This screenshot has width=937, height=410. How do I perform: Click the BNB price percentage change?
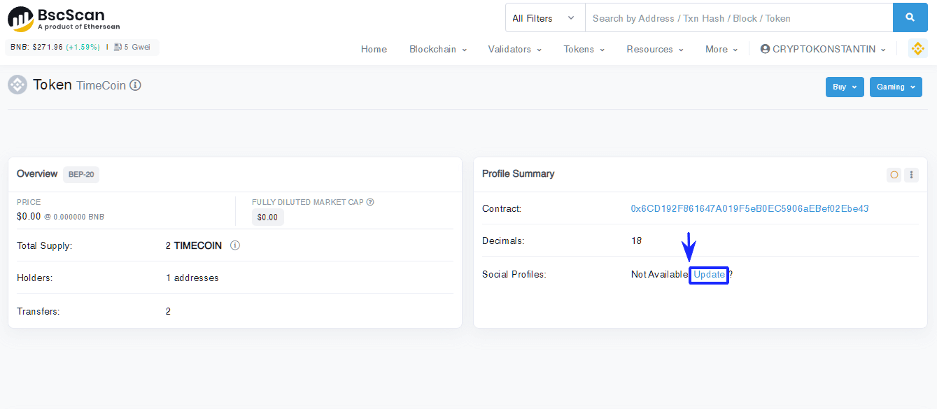click(83, 47)
